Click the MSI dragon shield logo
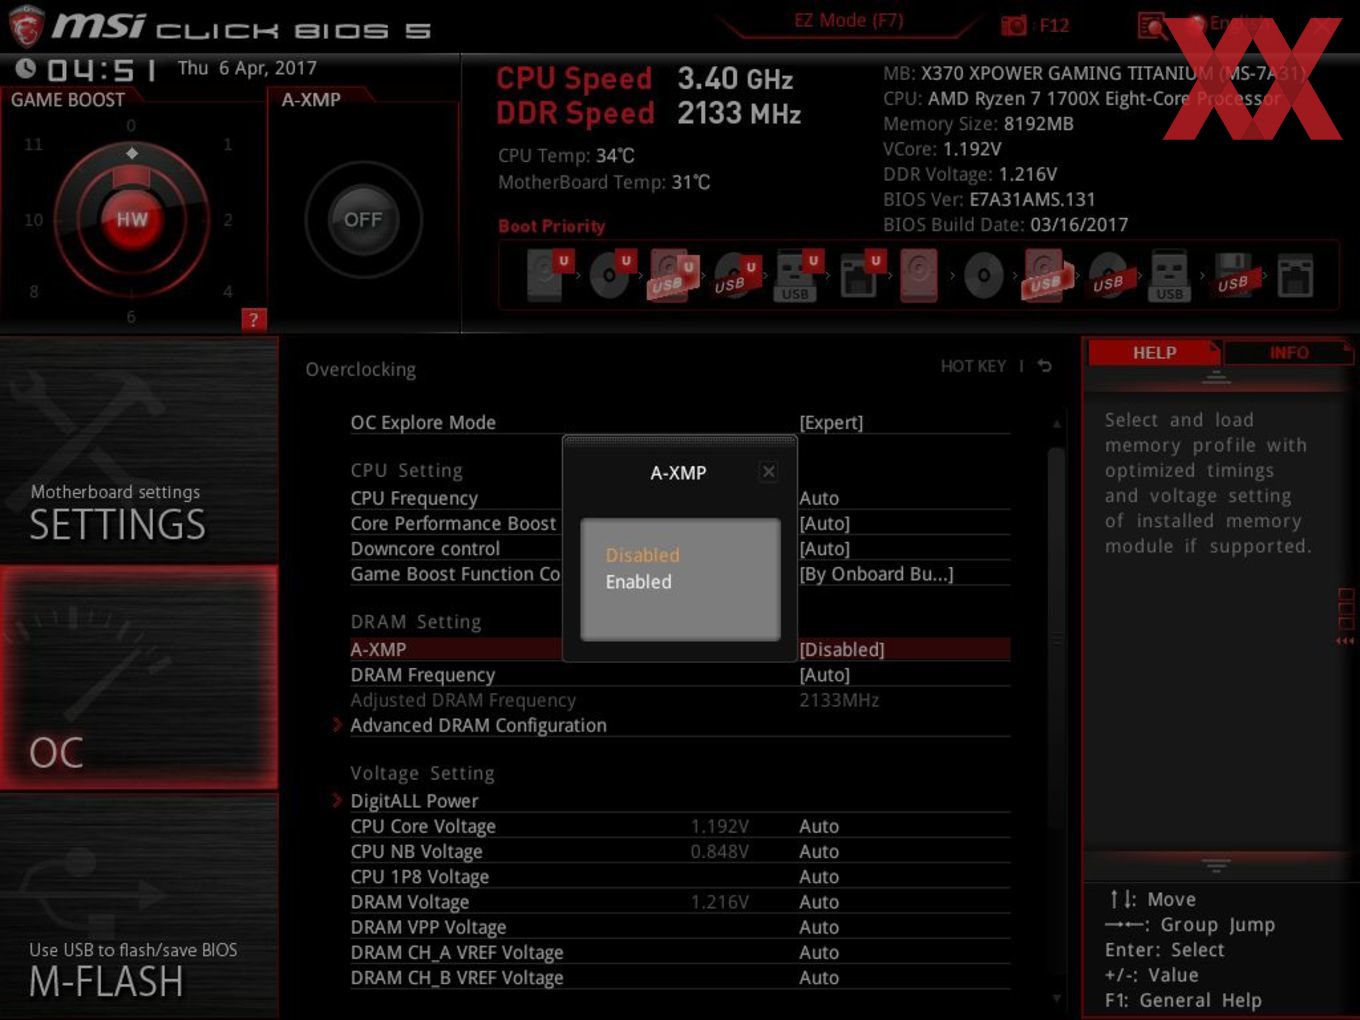Screen dimensions: 1360x1020 [26, 26]
